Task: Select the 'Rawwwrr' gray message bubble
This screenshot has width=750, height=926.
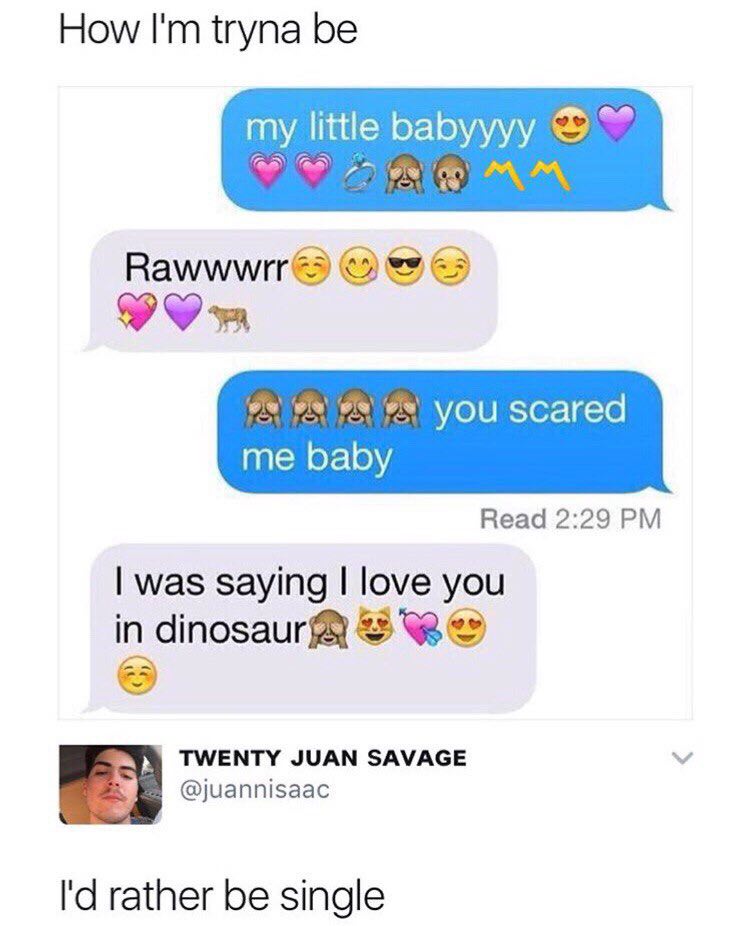Action: [291, 291]
